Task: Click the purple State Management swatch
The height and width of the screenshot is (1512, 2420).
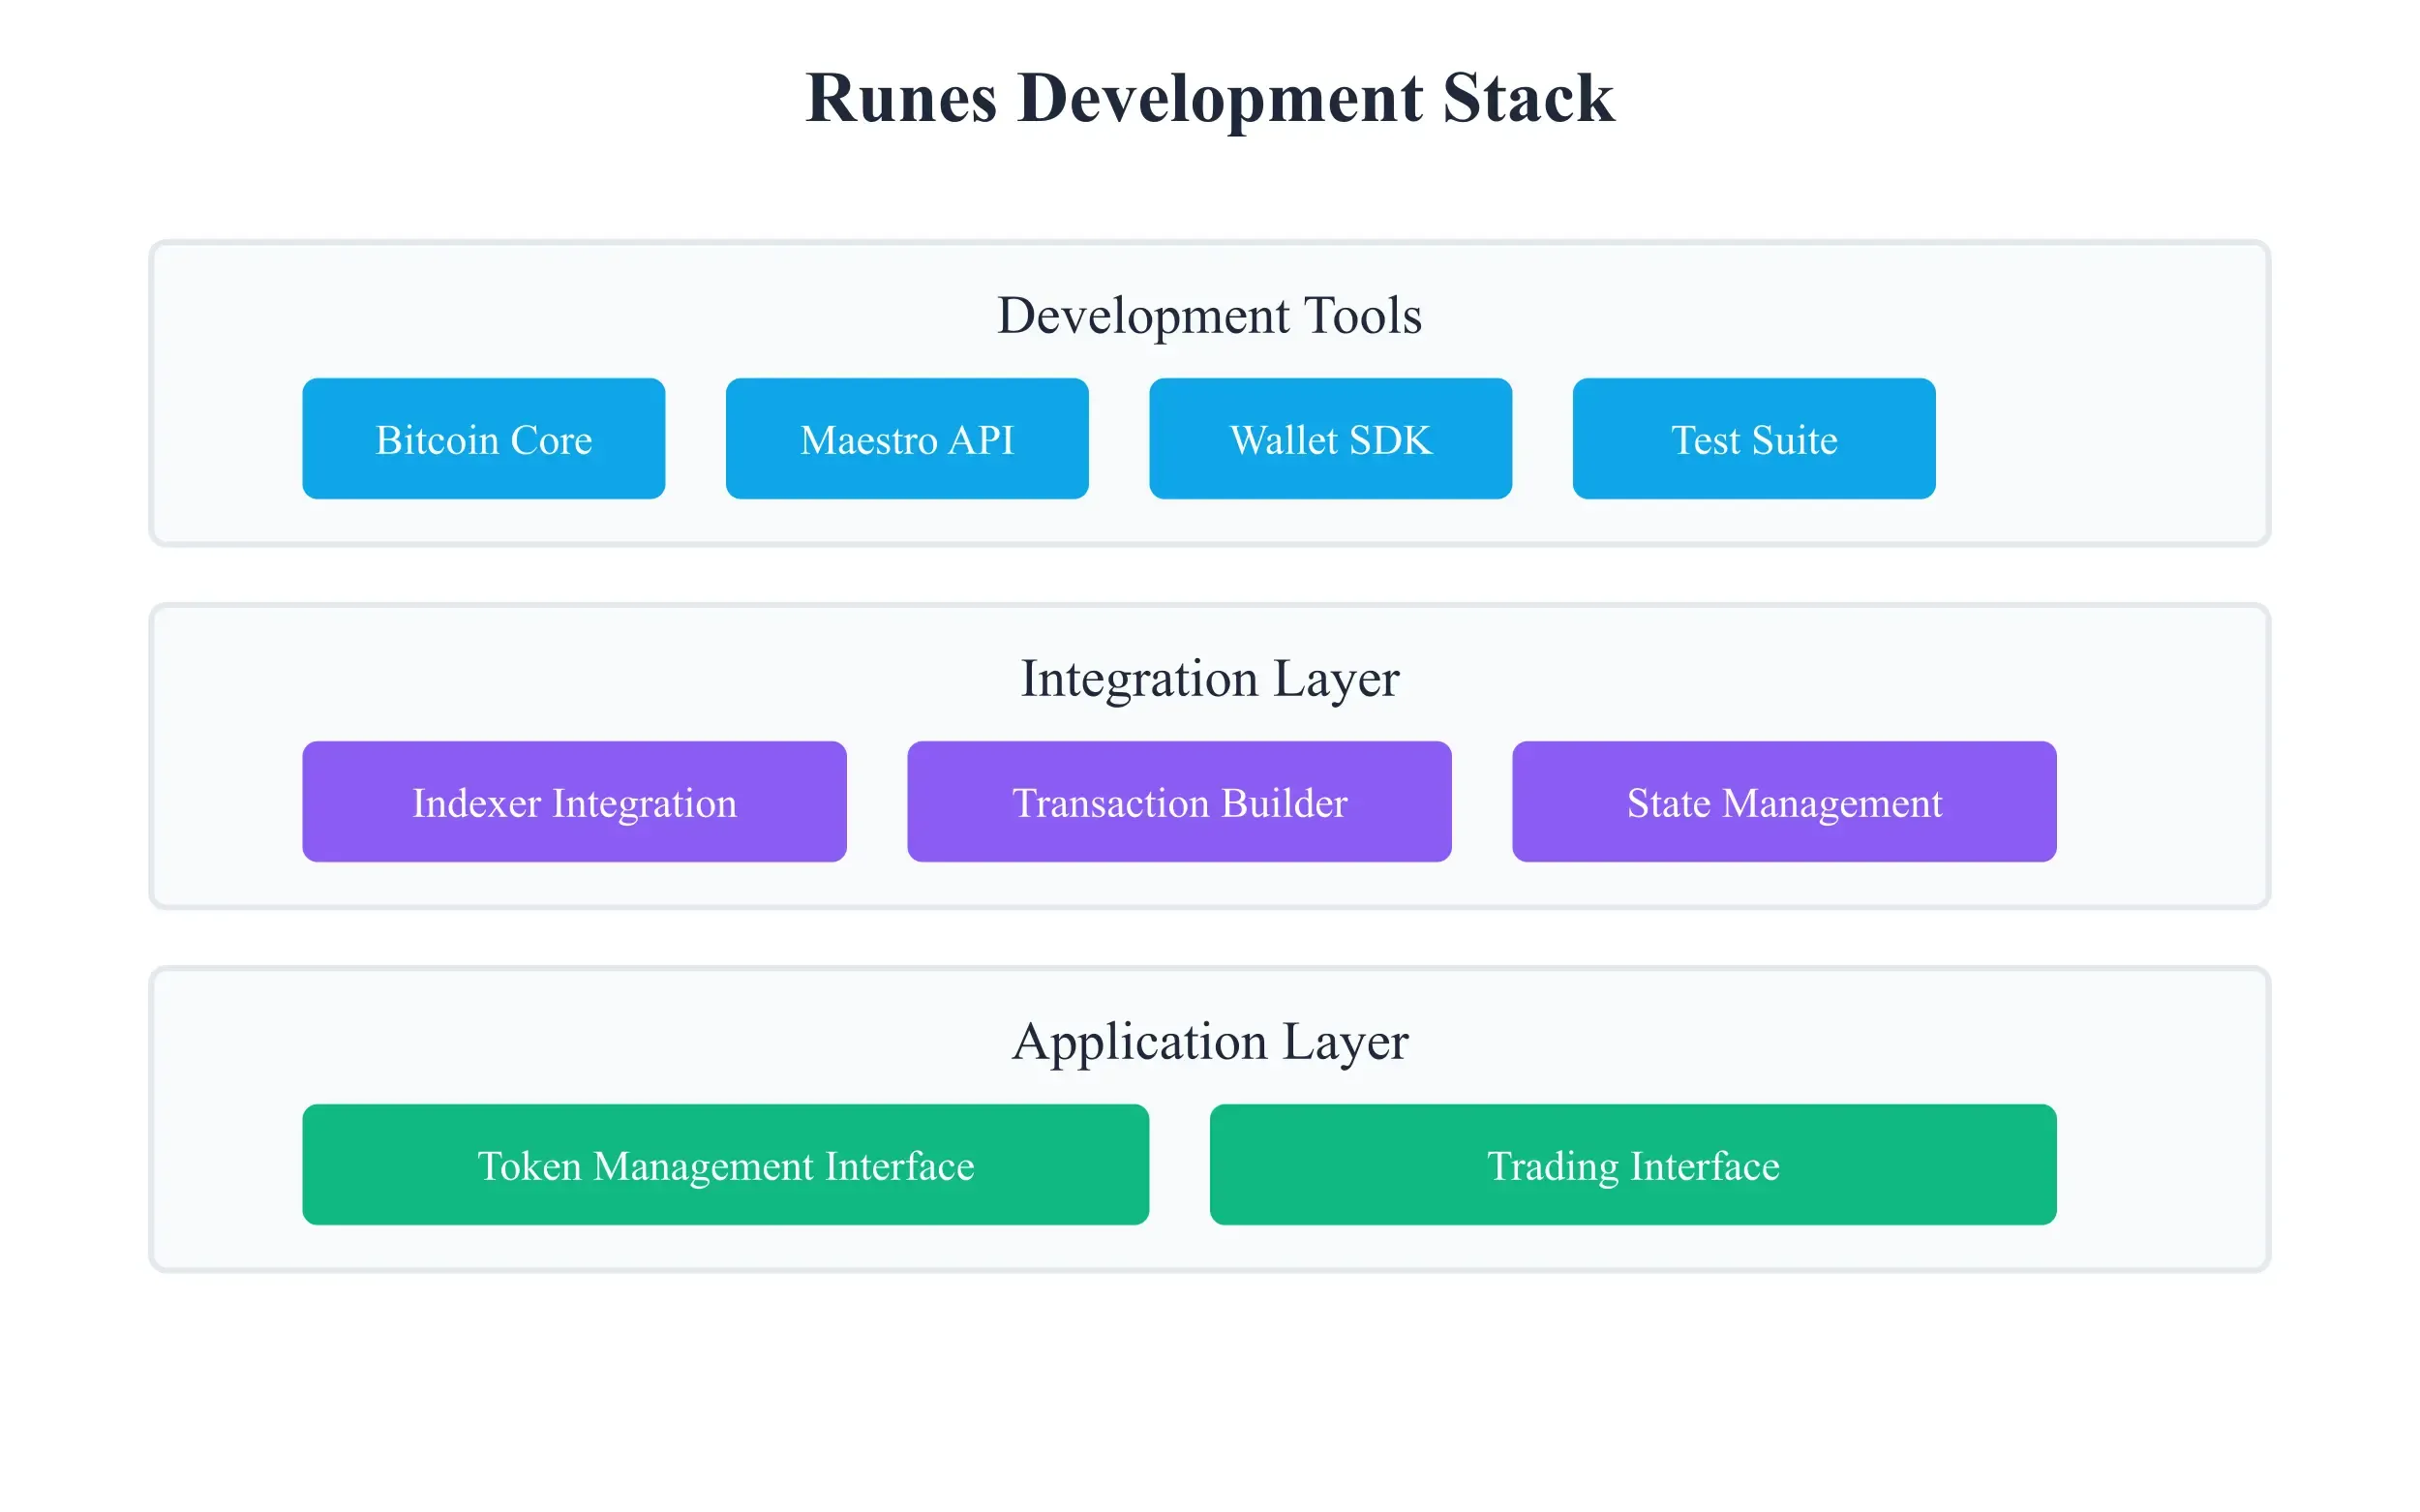Action: coord(1784,801)
